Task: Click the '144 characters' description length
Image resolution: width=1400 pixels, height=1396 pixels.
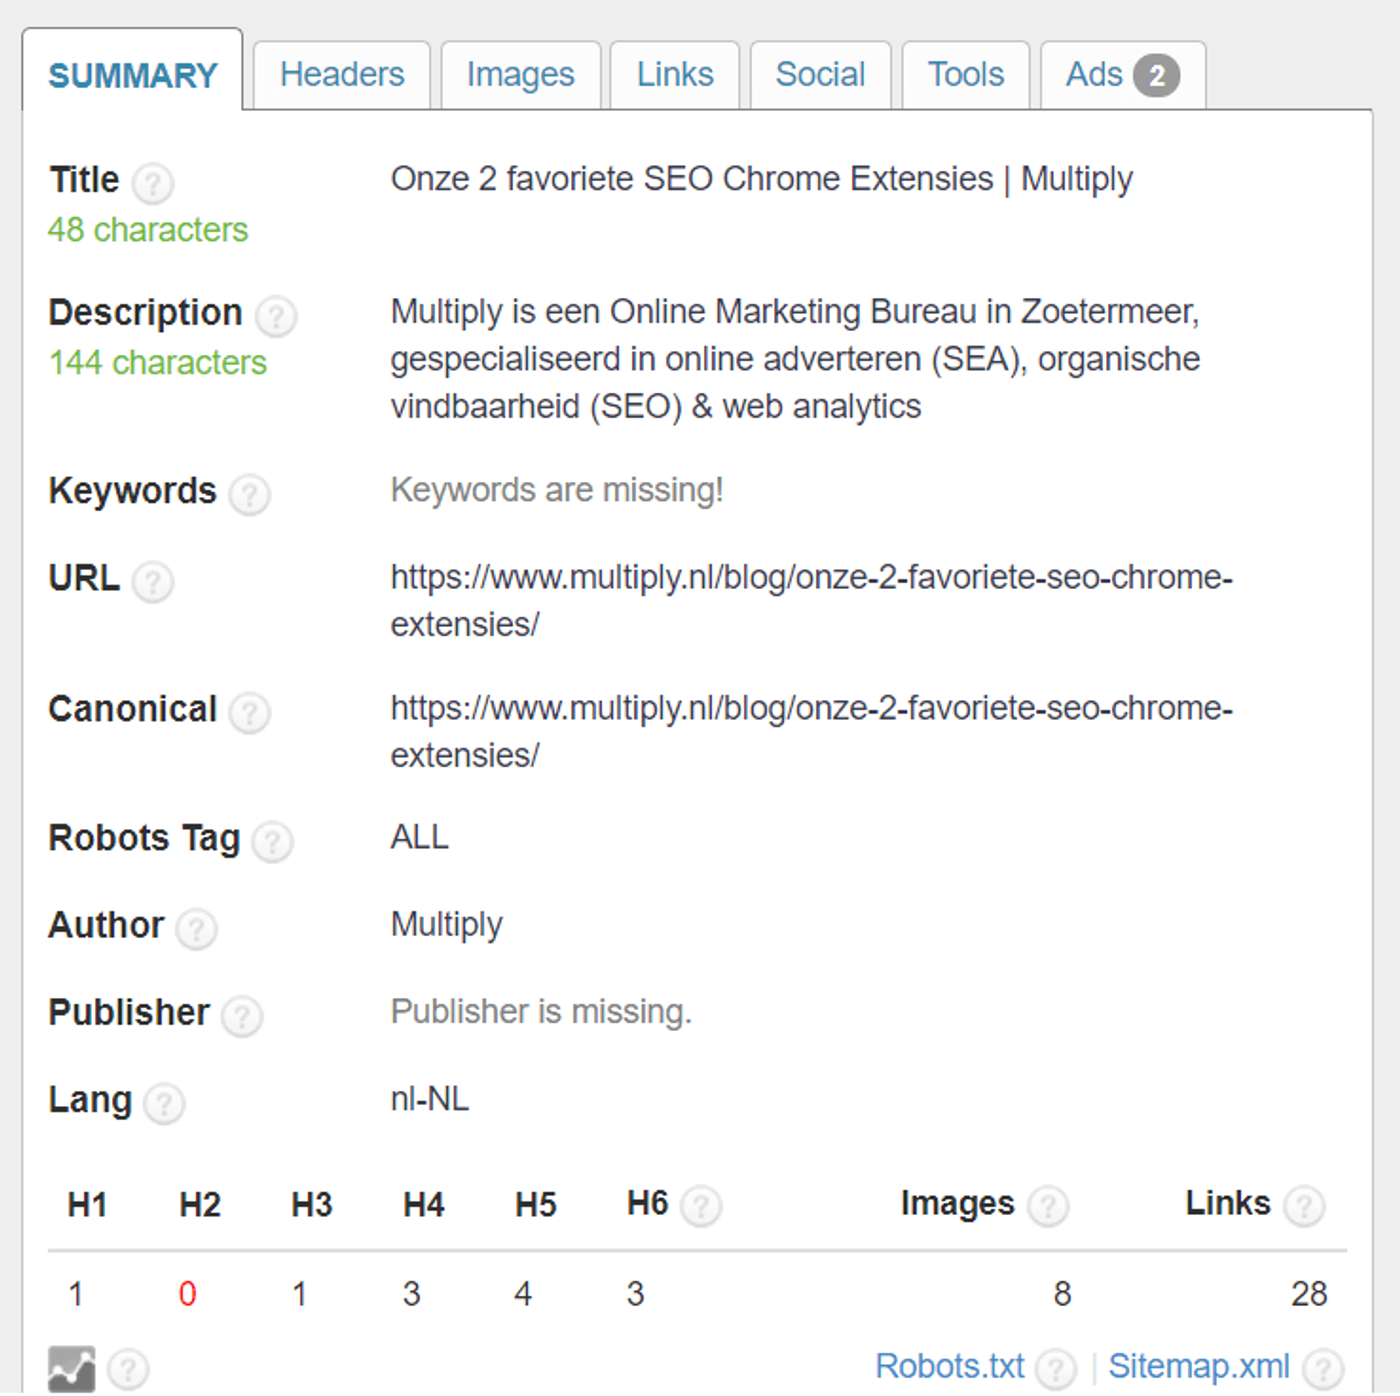Action: (158, 362)
